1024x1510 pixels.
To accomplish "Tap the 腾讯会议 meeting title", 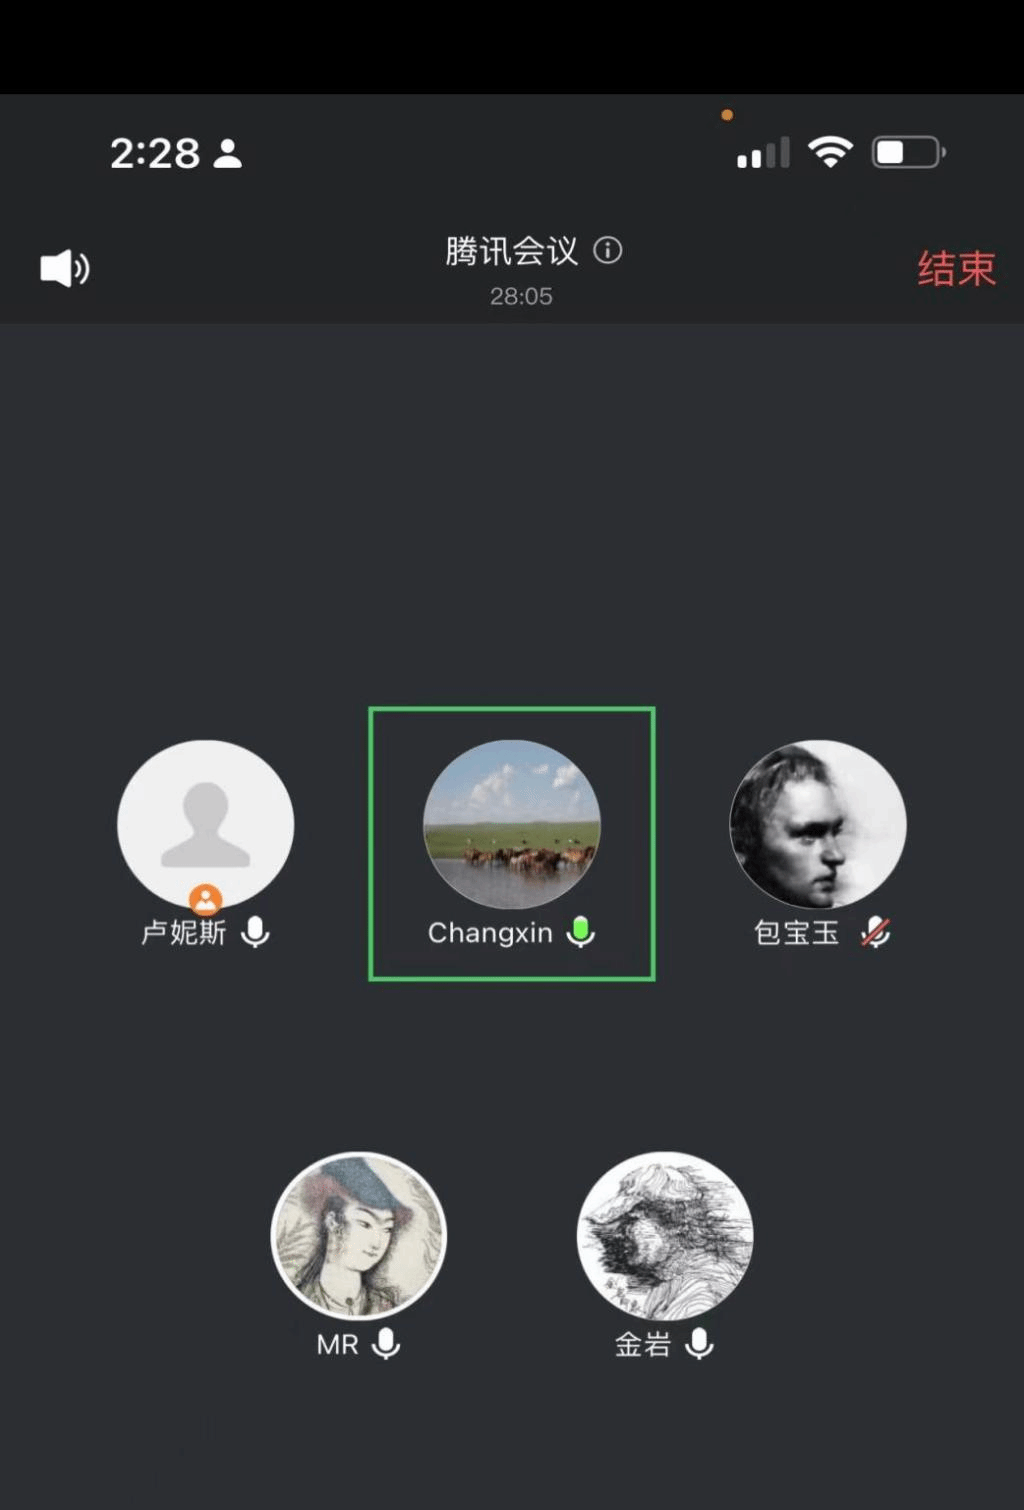I will coord(512,251).
